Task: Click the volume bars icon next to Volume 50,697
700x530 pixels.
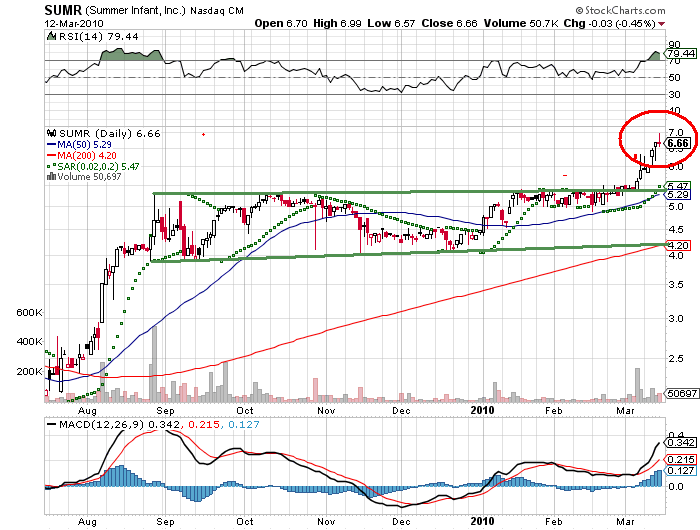Action: [x=51, y=177]
